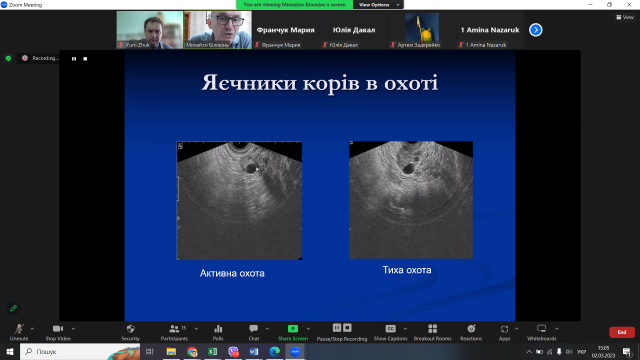Open Breakout Rooms

[x=432, y=332]
